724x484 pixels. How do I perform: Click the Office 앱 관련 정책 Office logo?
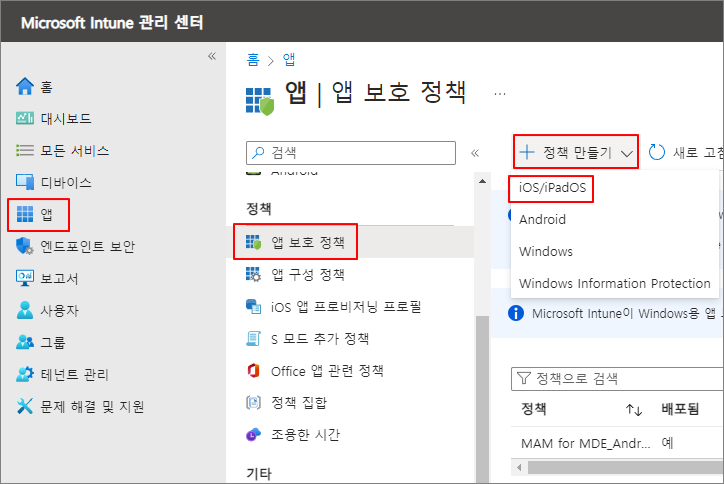(253, 370)
